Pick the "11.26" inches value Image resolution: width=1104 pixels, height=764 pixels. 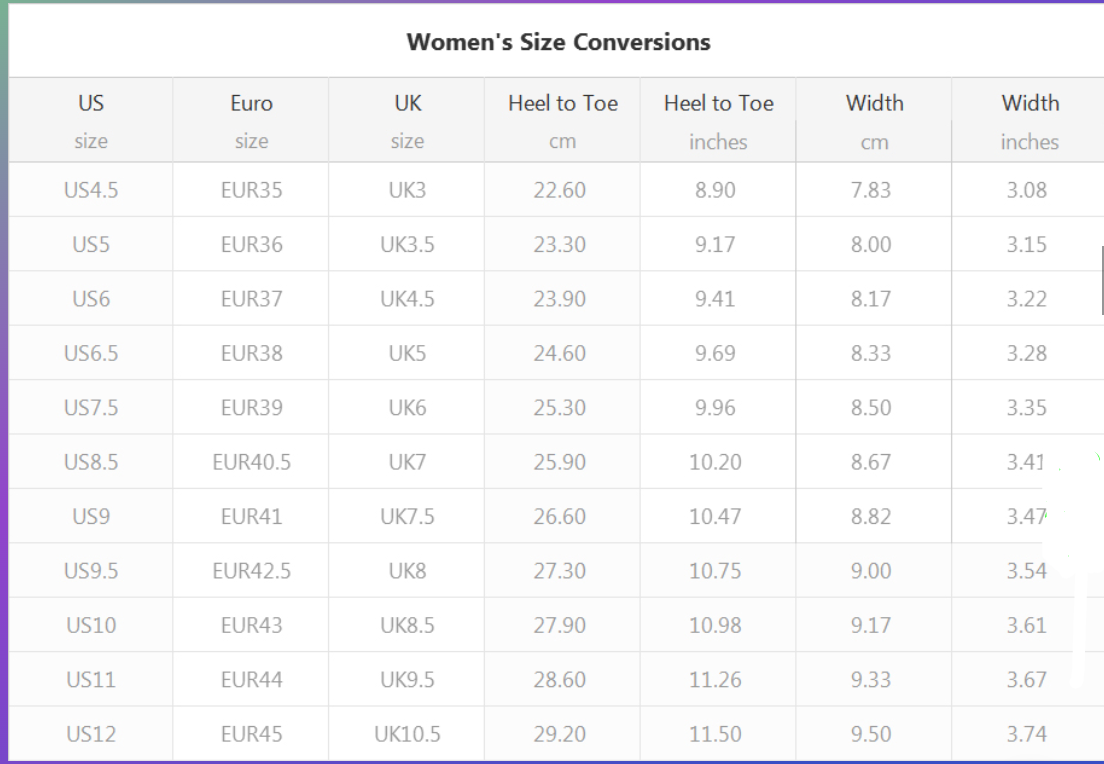coord(715,680)
